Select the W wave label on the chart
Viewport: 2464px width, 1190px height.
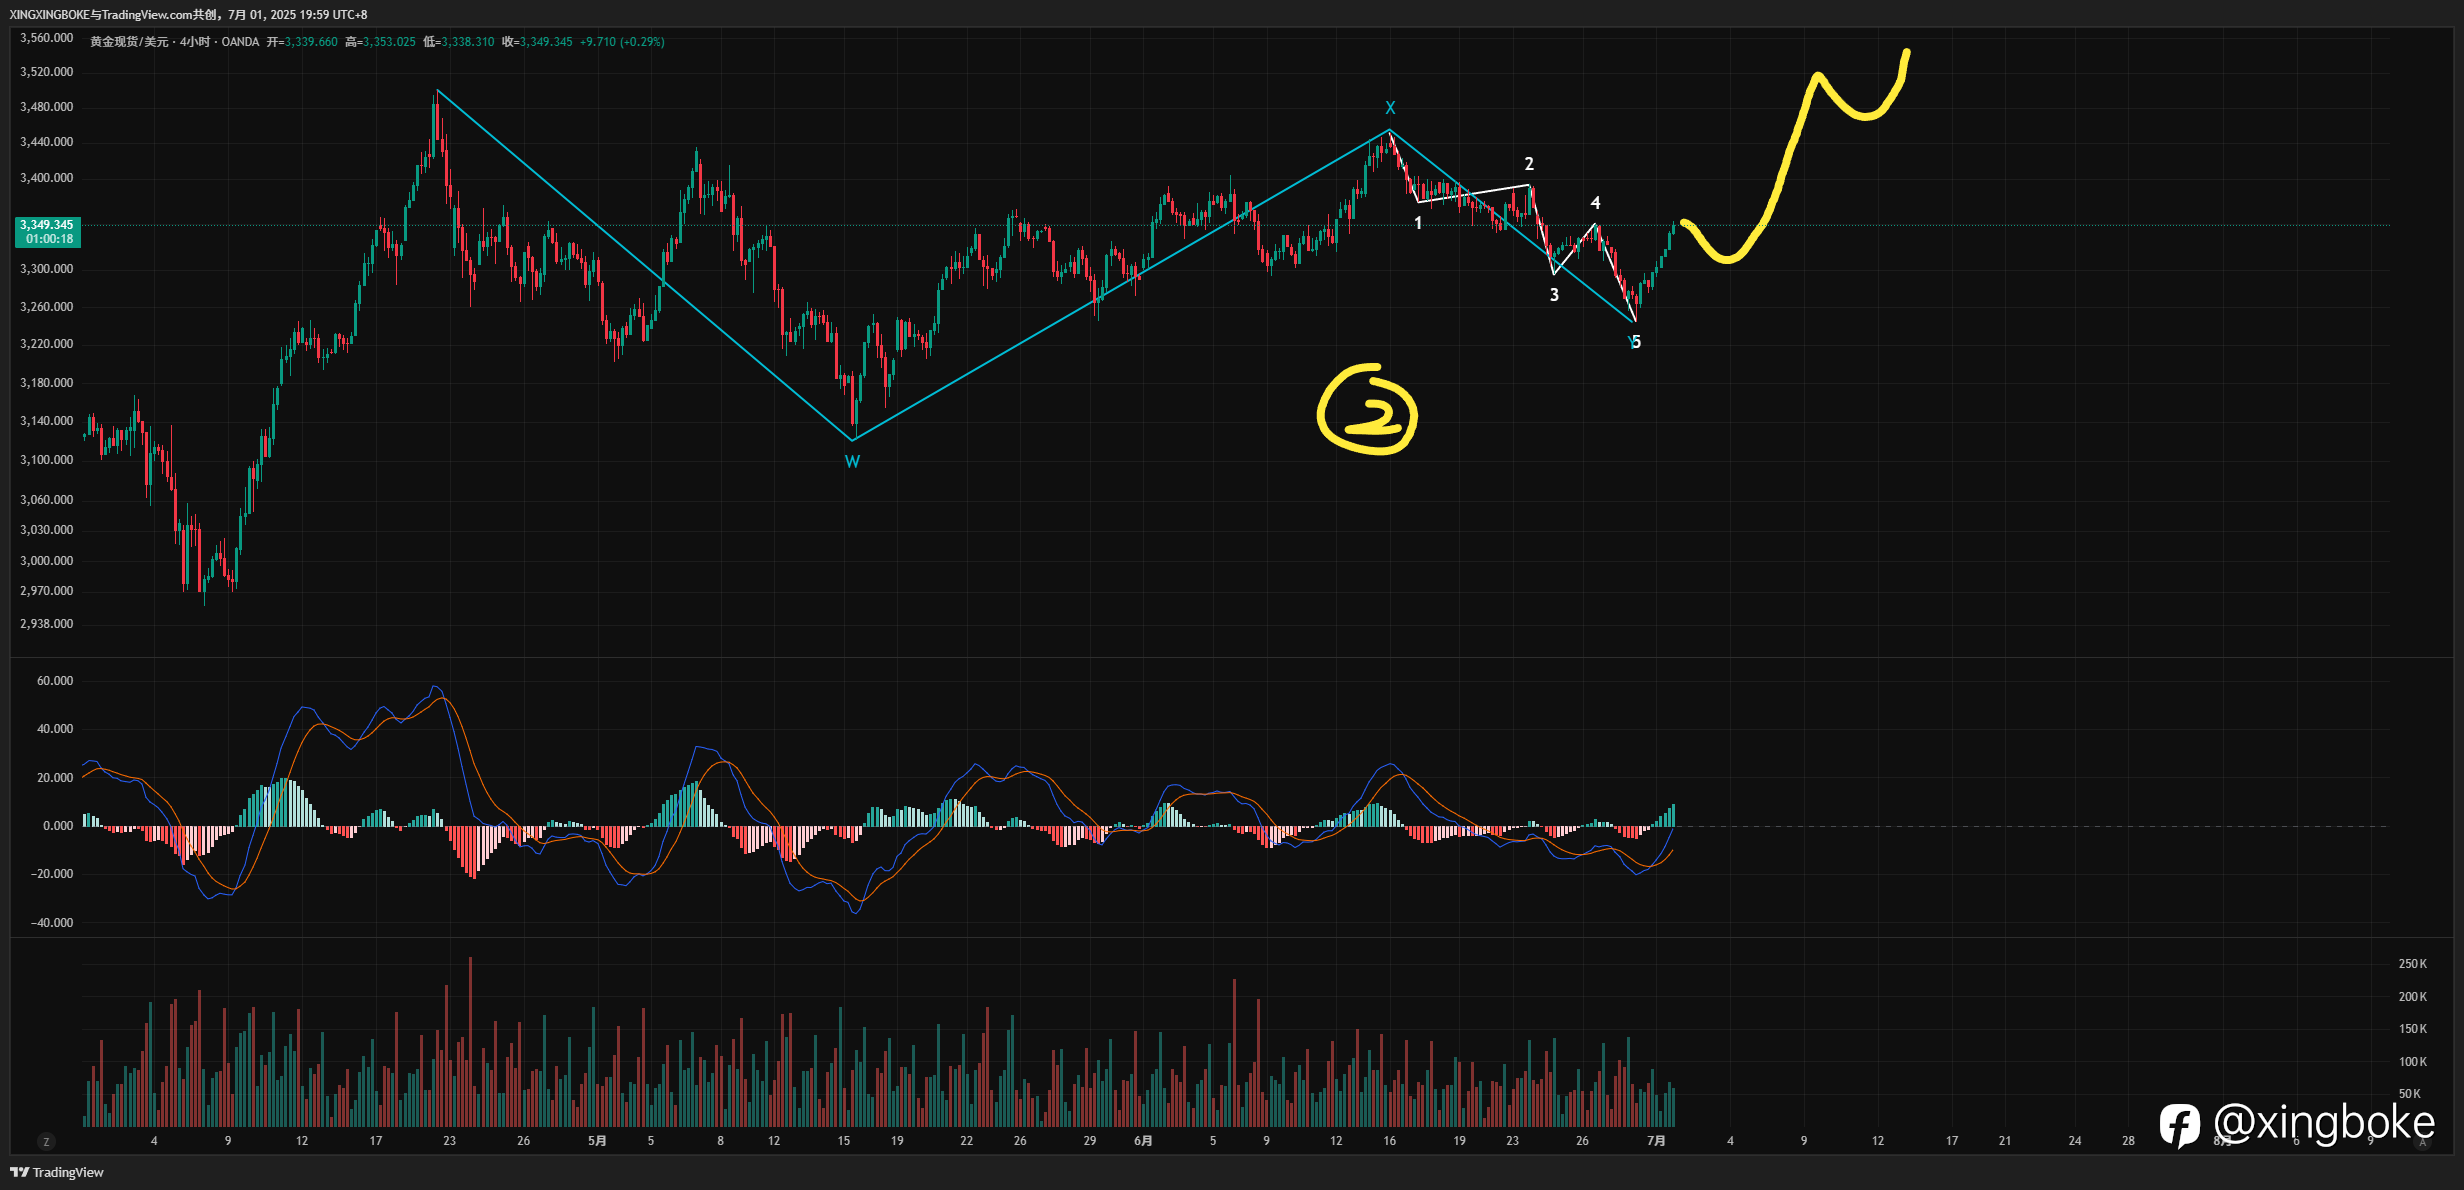click(x=852, y=462)
